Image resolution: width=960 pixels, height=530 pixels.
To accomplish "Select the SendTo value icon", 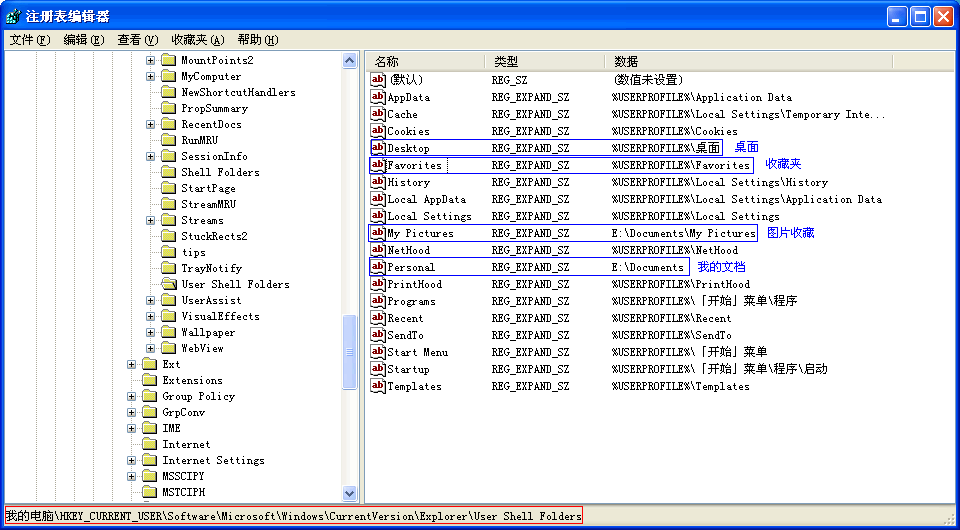I will coord(378,335).
